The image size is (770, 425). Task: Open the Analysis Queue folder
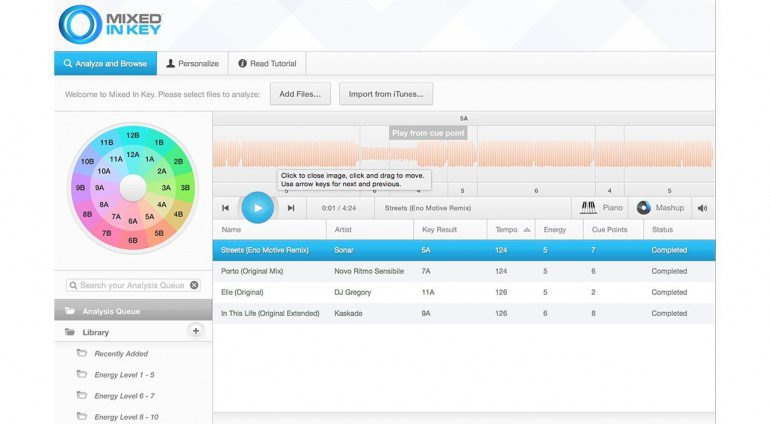click(x=110, y=311)
